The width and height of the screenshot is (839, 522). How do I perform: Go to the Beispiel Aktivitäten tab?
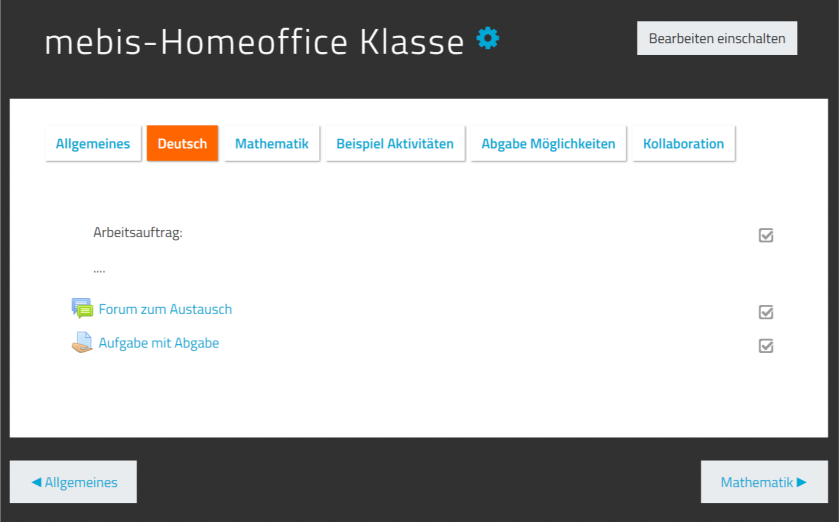pyautogui.click(x=395, y=144)
